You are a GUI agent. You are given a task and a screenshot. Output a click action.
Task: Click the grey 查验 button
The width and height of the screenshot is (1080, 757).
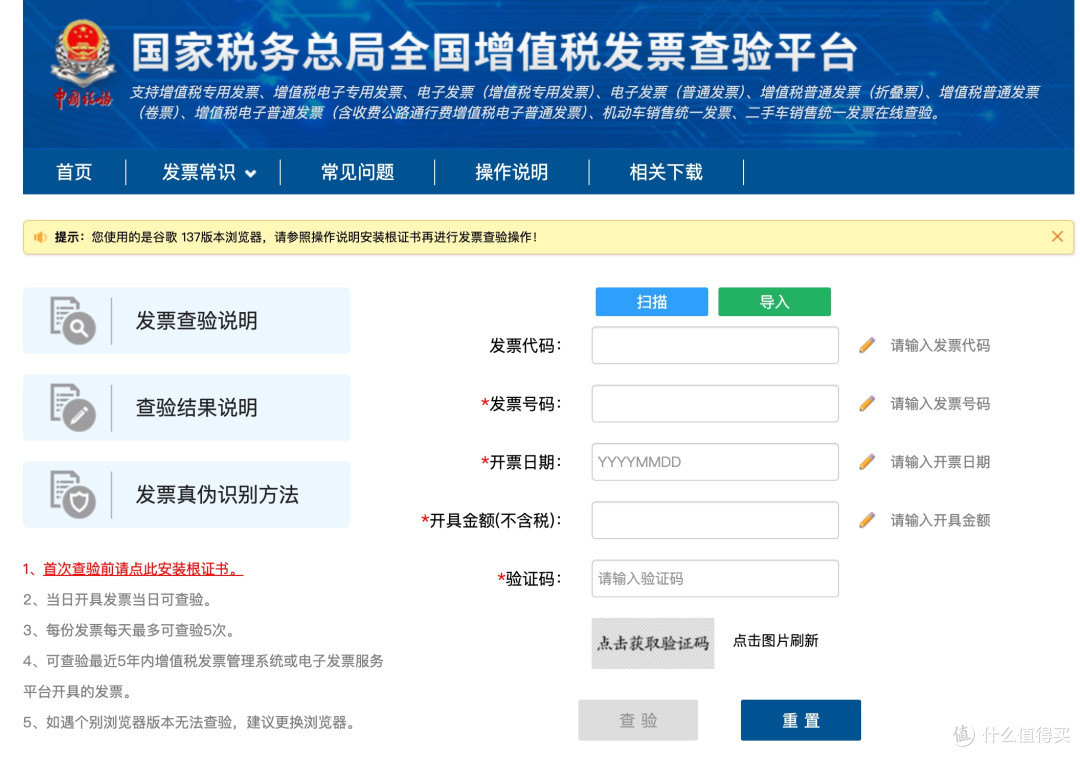tap(638, 720)
